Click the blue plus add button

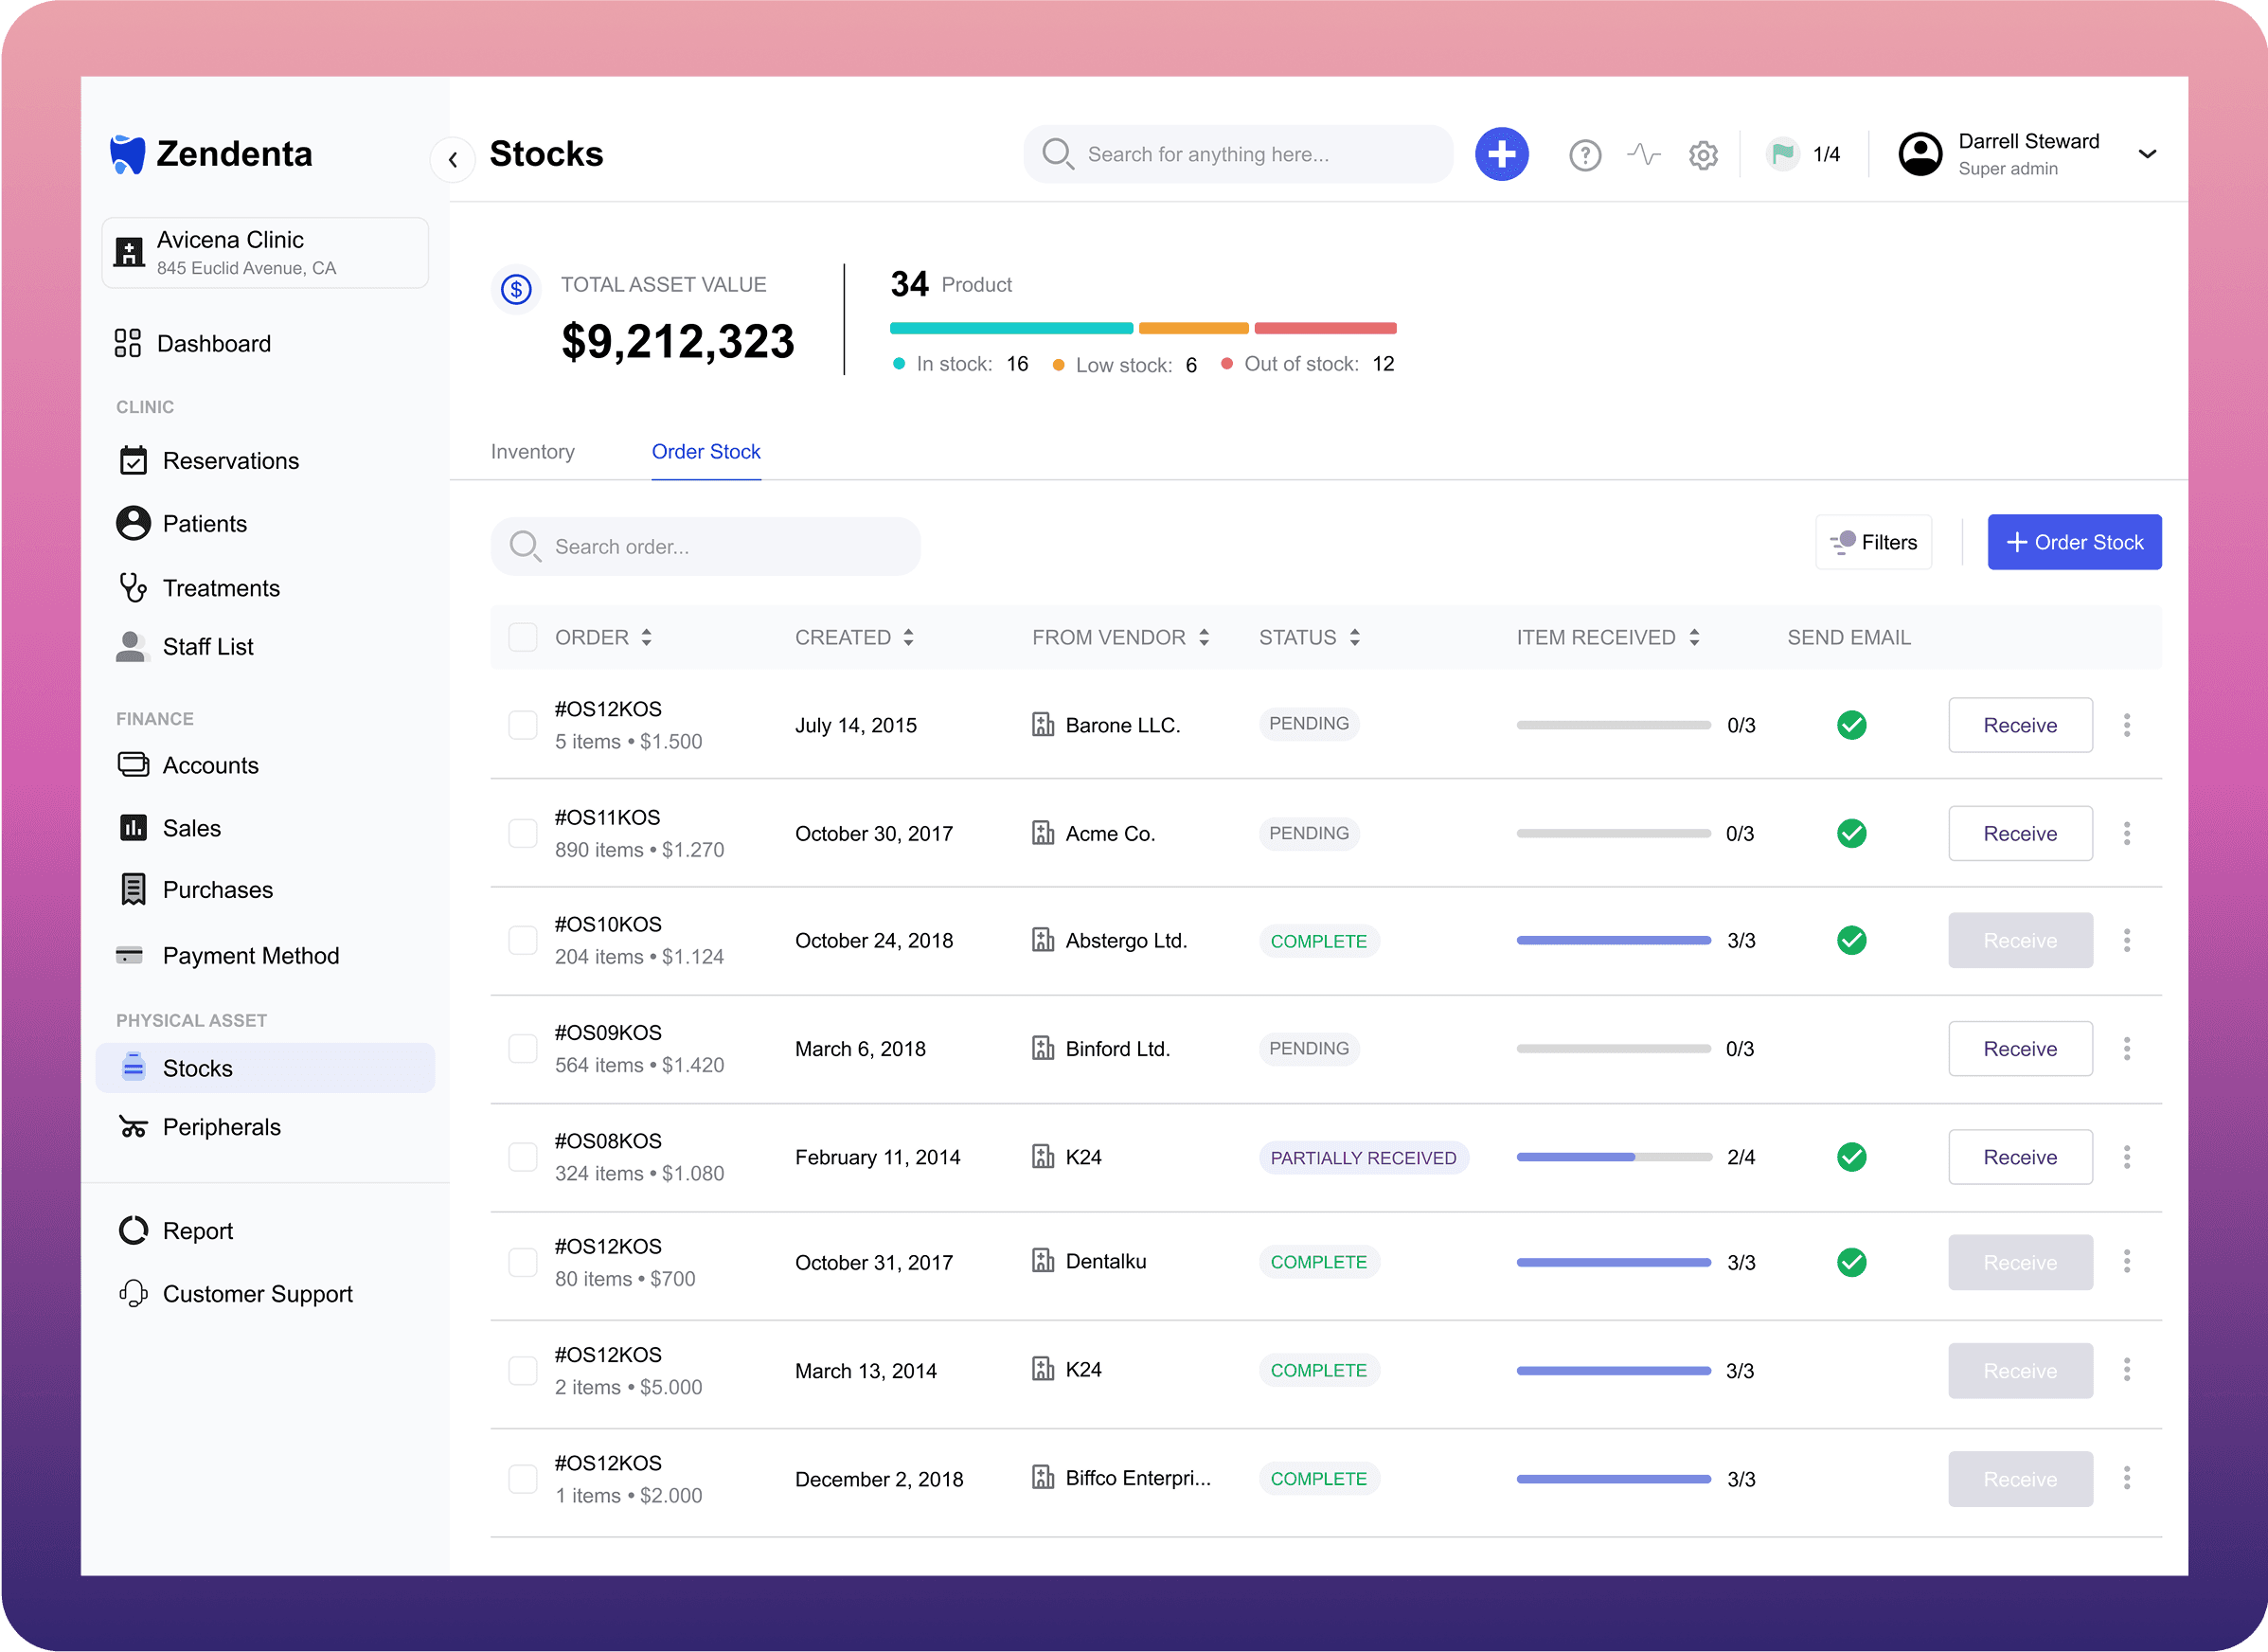tap(1501, 154)
